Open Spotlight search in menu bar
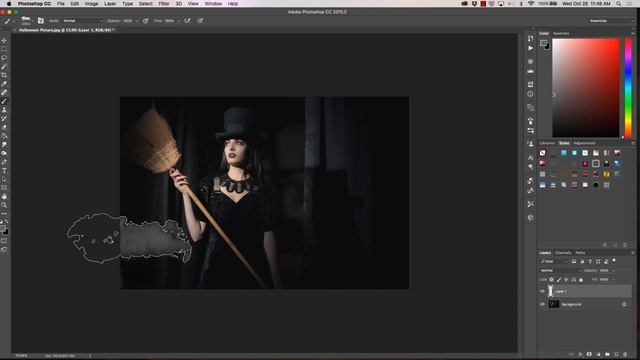The height and width of the screenshot is (360, 640). tap(619, 4)
